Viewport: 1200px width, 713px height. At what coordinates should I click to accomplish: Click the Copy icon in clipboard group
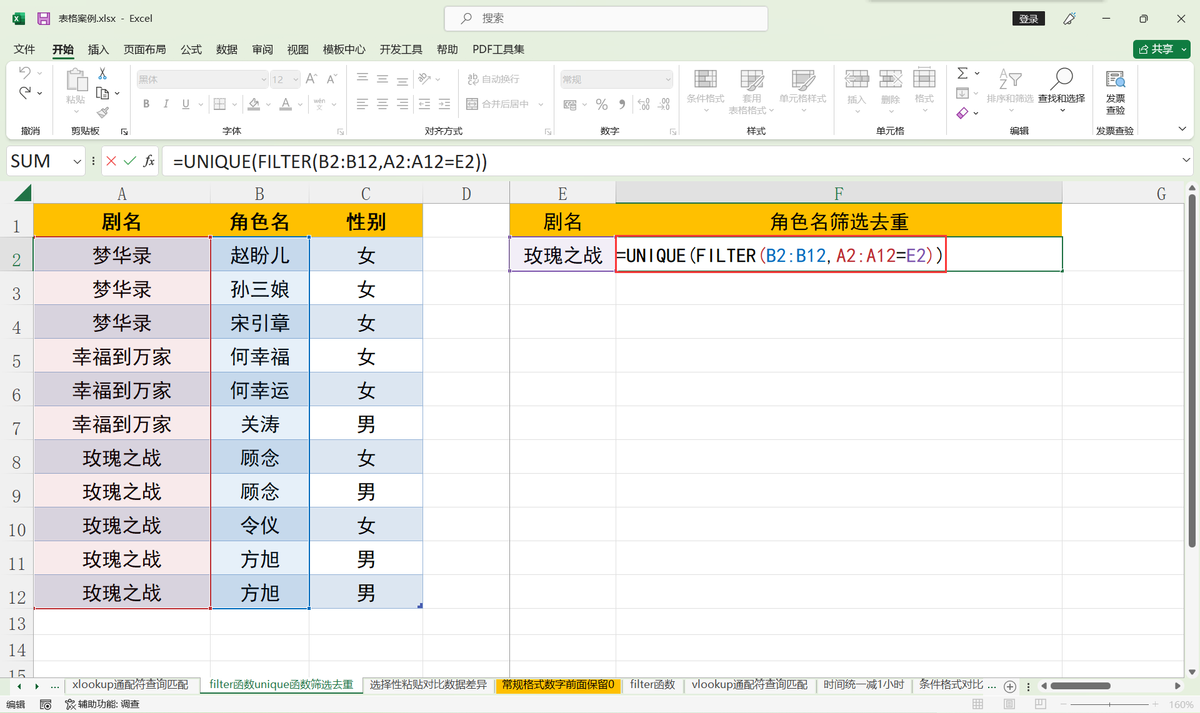tap(102, 93)
